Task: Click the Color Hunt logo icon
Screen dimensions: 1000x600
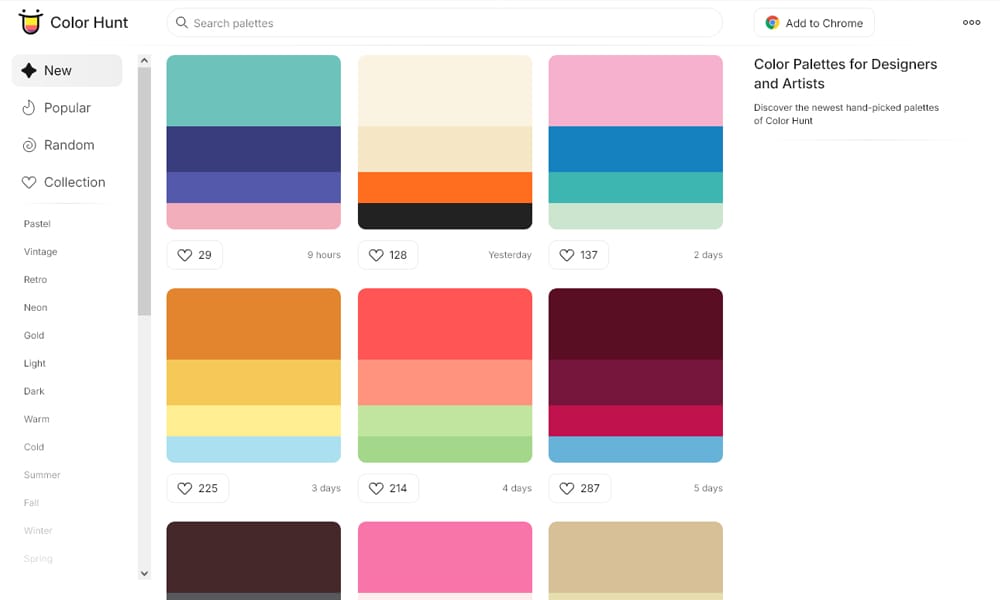Action: pyautogui.click(x=31, y=22)
